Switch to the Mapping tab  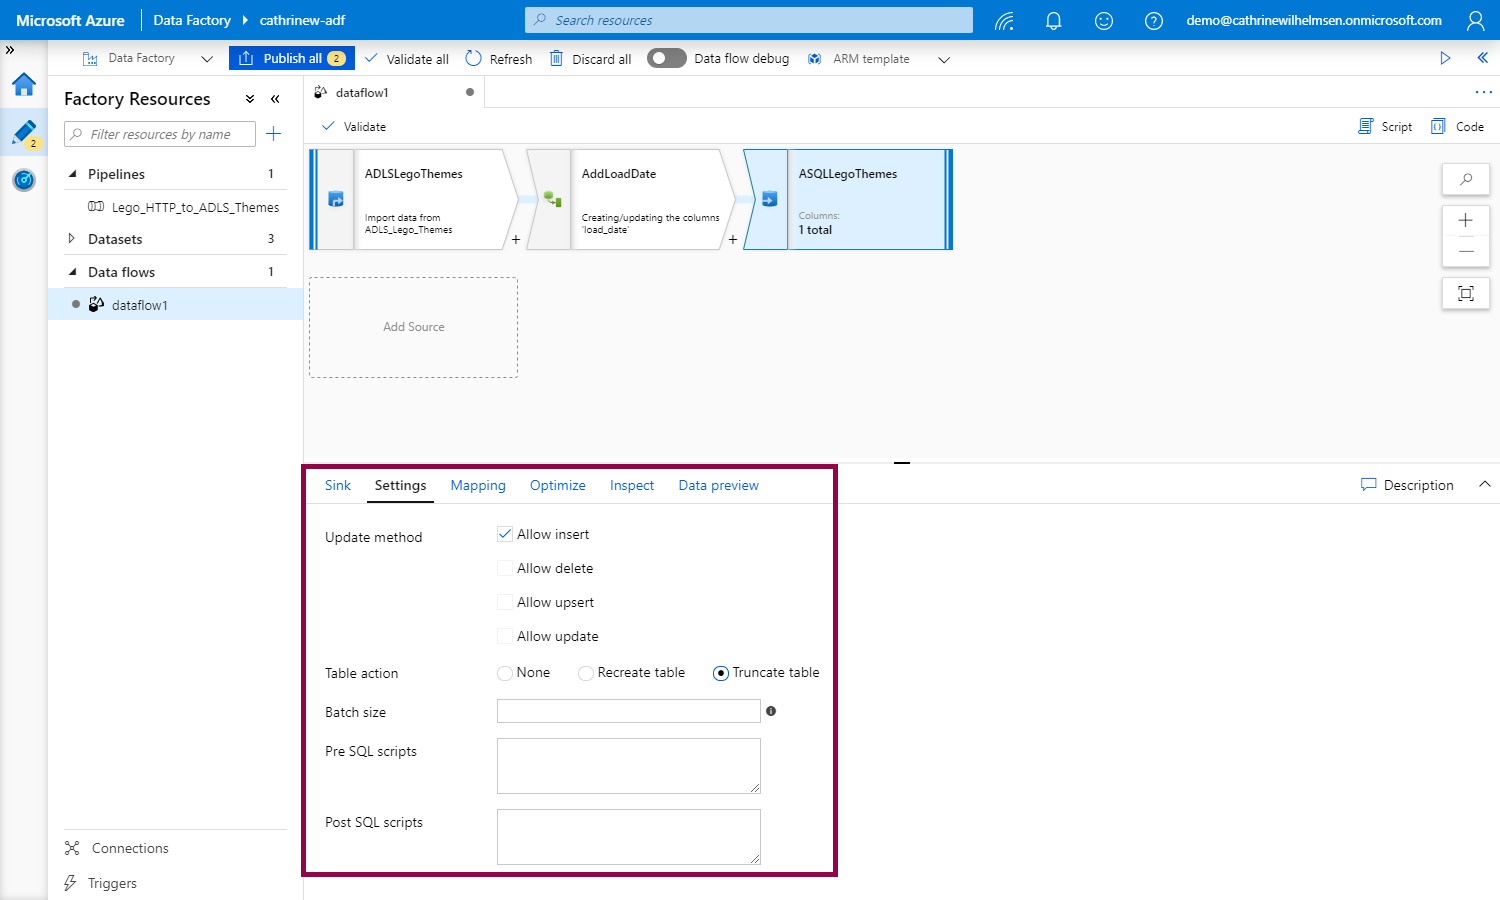[x=477, y=486]
